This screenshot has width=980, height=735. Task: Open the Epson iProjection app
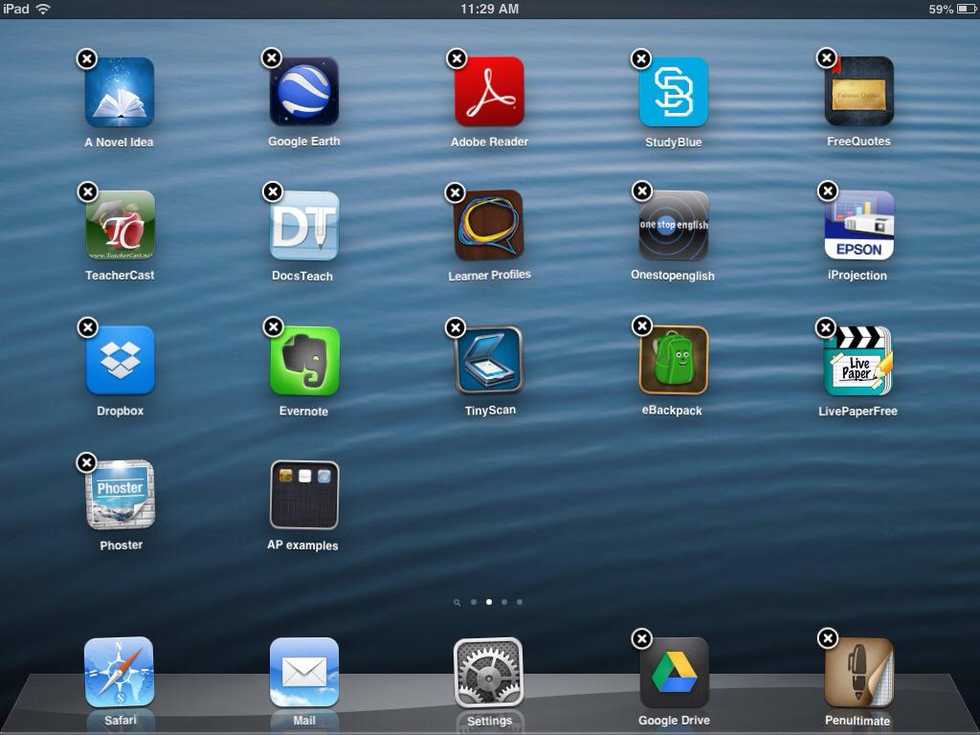click(x=859, y=226)
